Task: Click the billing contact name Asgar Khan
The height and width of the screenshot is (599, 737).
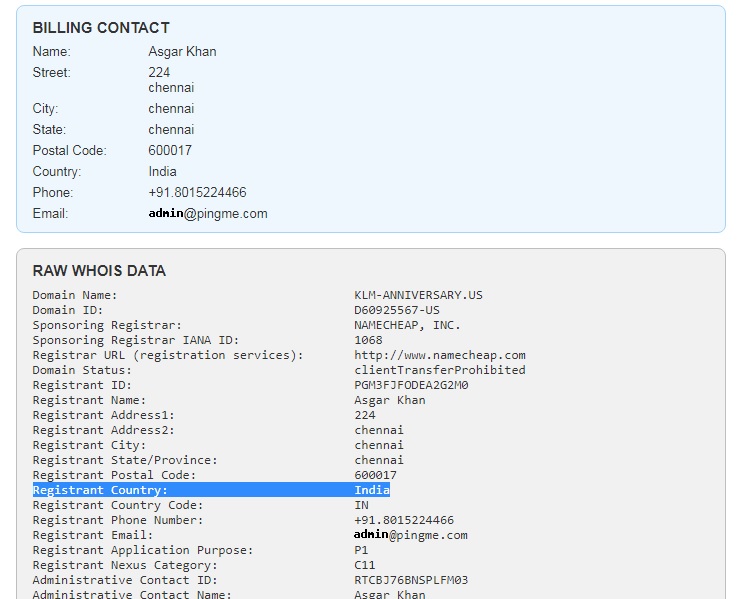Action: (x=182, y=51)
